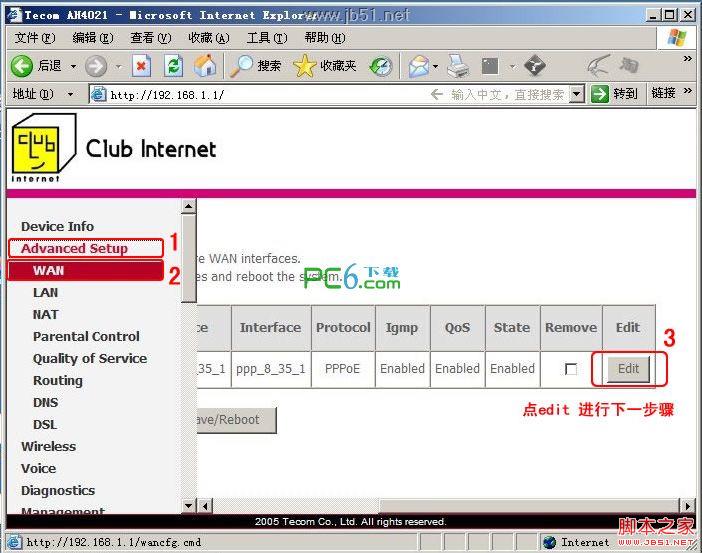Screen dimensions: 702x553
Task: Open the 编辑(E) menu
Action: 93,38
